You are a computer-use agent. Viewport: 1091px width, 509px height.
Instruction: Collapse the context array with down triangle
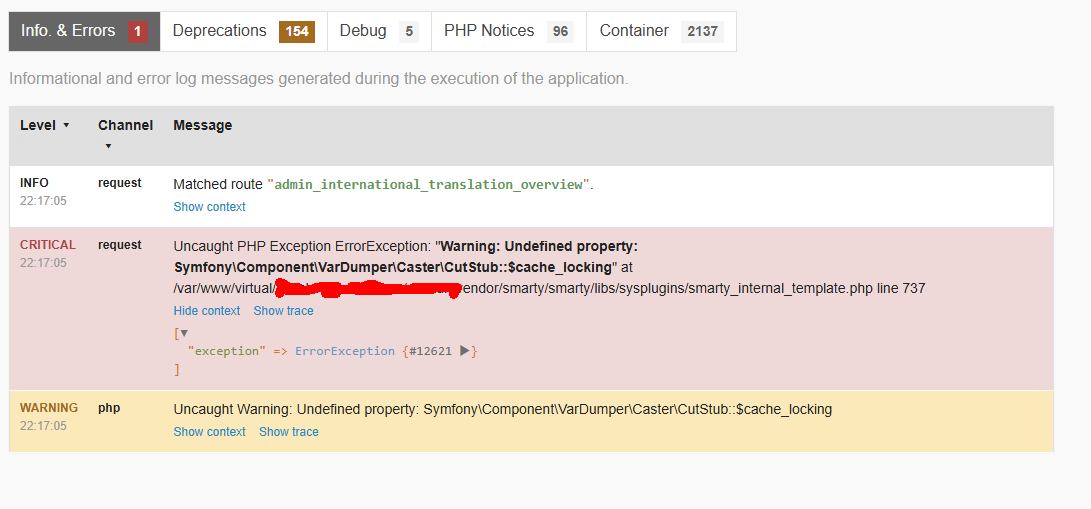pyautogui.click(x=184, y=333)
